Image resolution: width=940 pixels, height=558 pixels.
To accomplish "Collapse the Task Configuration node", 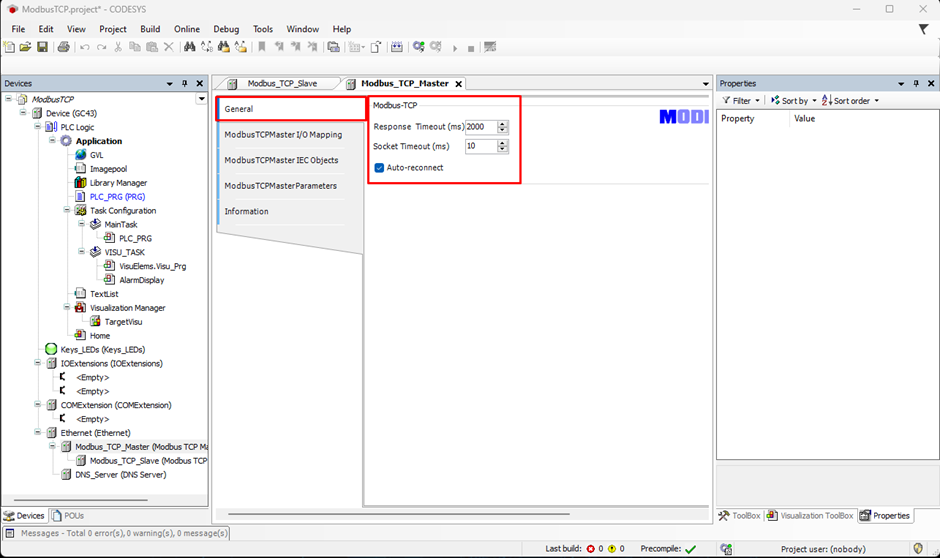I will click(67, 210).
